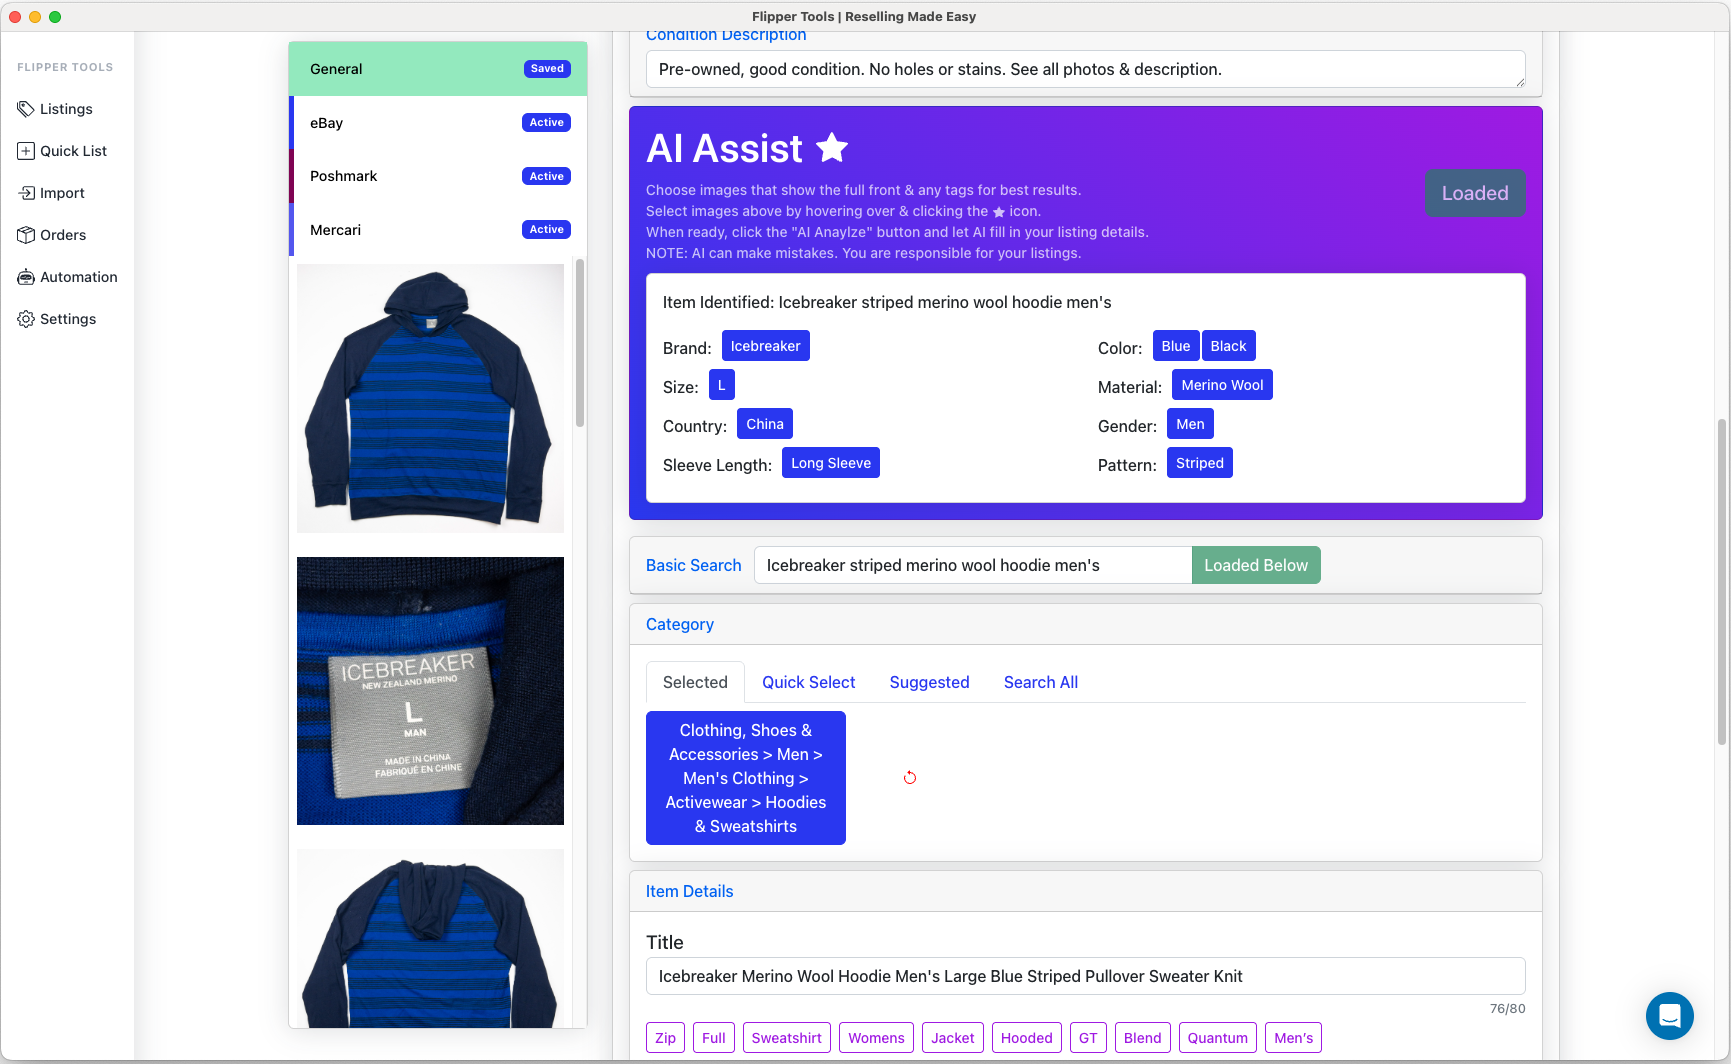The width and height of the screenshot is (1731, 1064).
Task: Click the Men gender tag
Action: 1190,424
